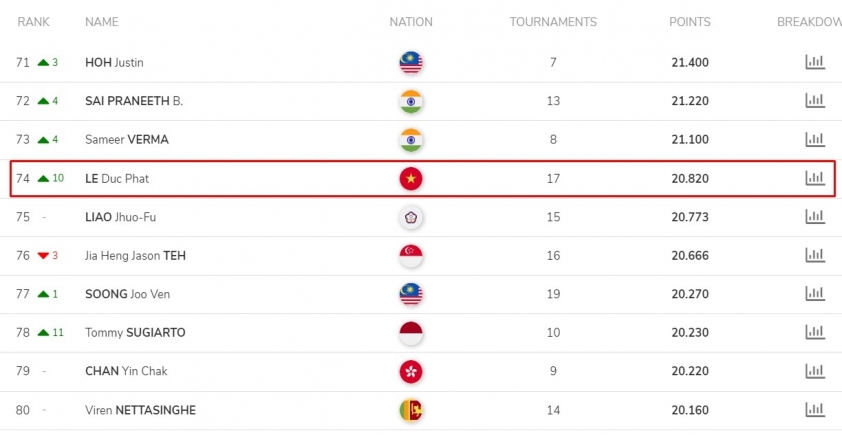Show LE Duc Phat points breakdown icon
The width and height of the screenshot is (842, 435).
coord(815,178)
